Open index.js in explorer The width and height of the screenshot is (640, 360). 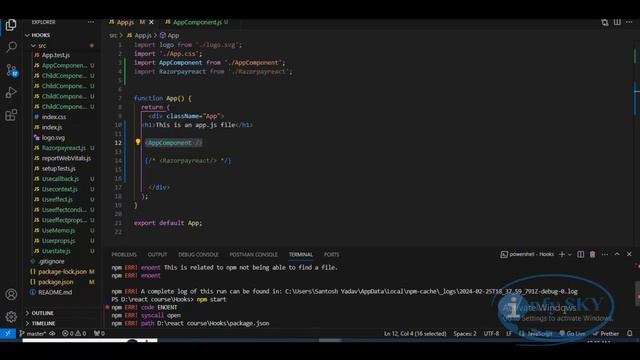click(52, 127)
